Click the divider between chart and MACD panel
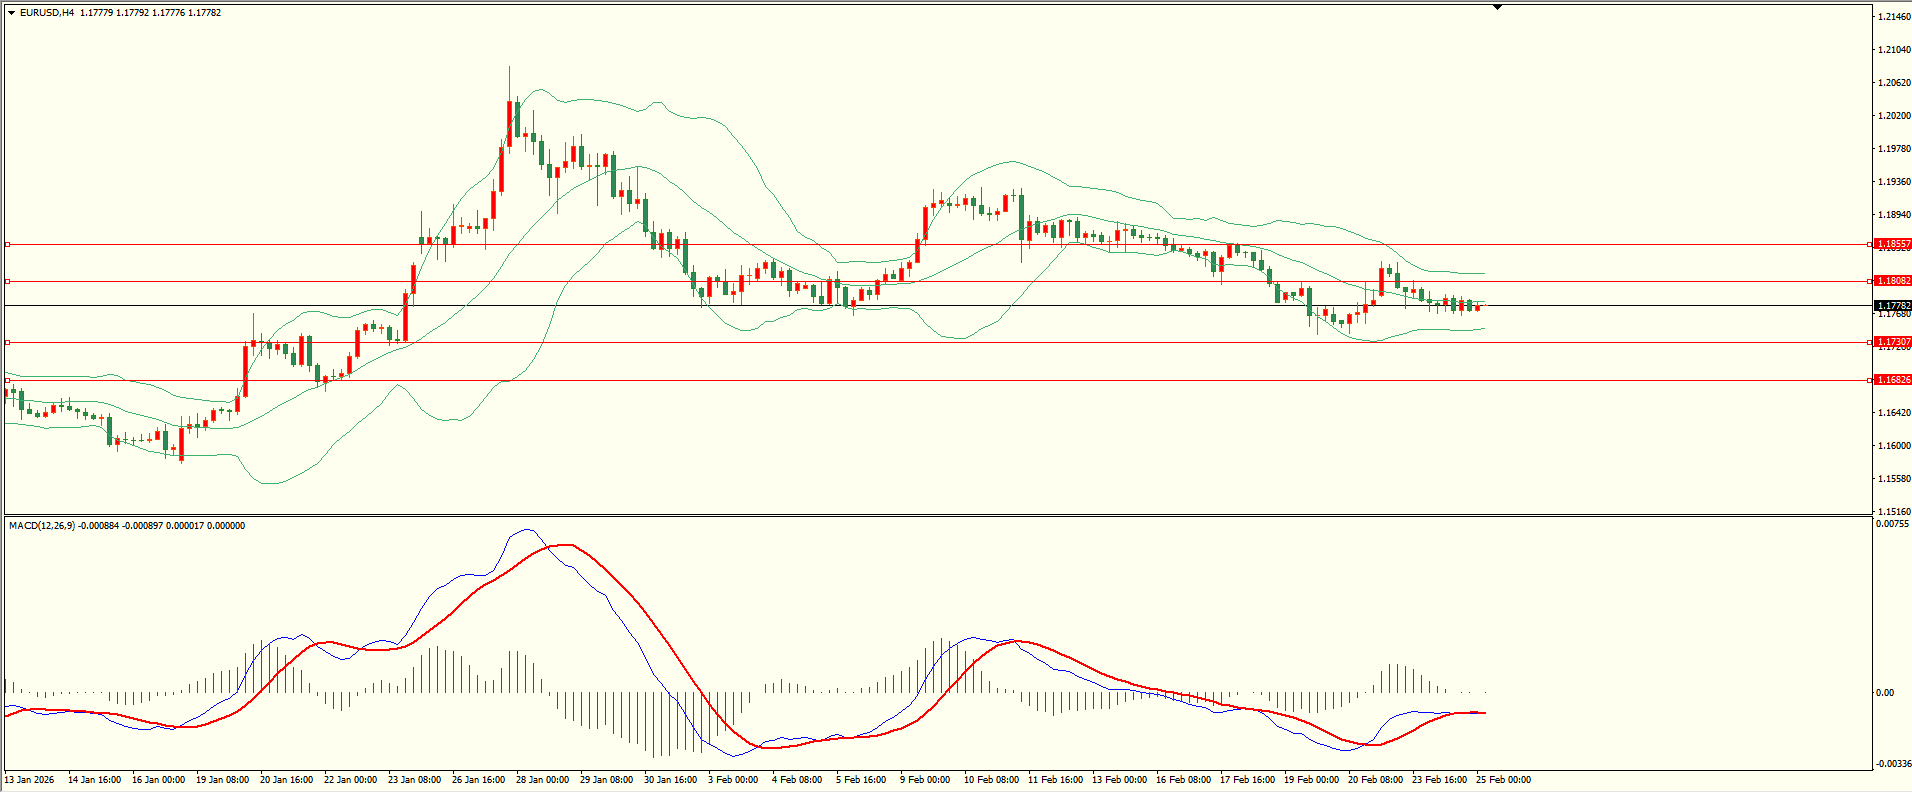The width and height of the screenshot is (1912, 793). tap(936, 516)
